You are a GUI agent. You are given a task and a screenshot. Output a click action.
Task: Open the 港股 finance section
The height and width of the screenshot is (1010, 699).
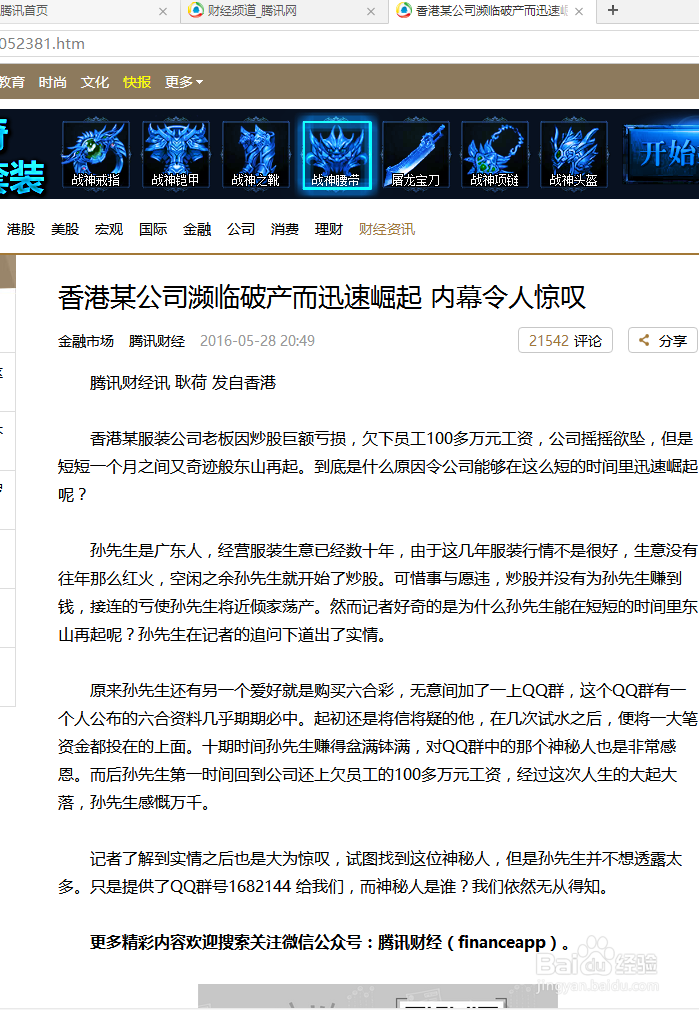tap(21, 229)
